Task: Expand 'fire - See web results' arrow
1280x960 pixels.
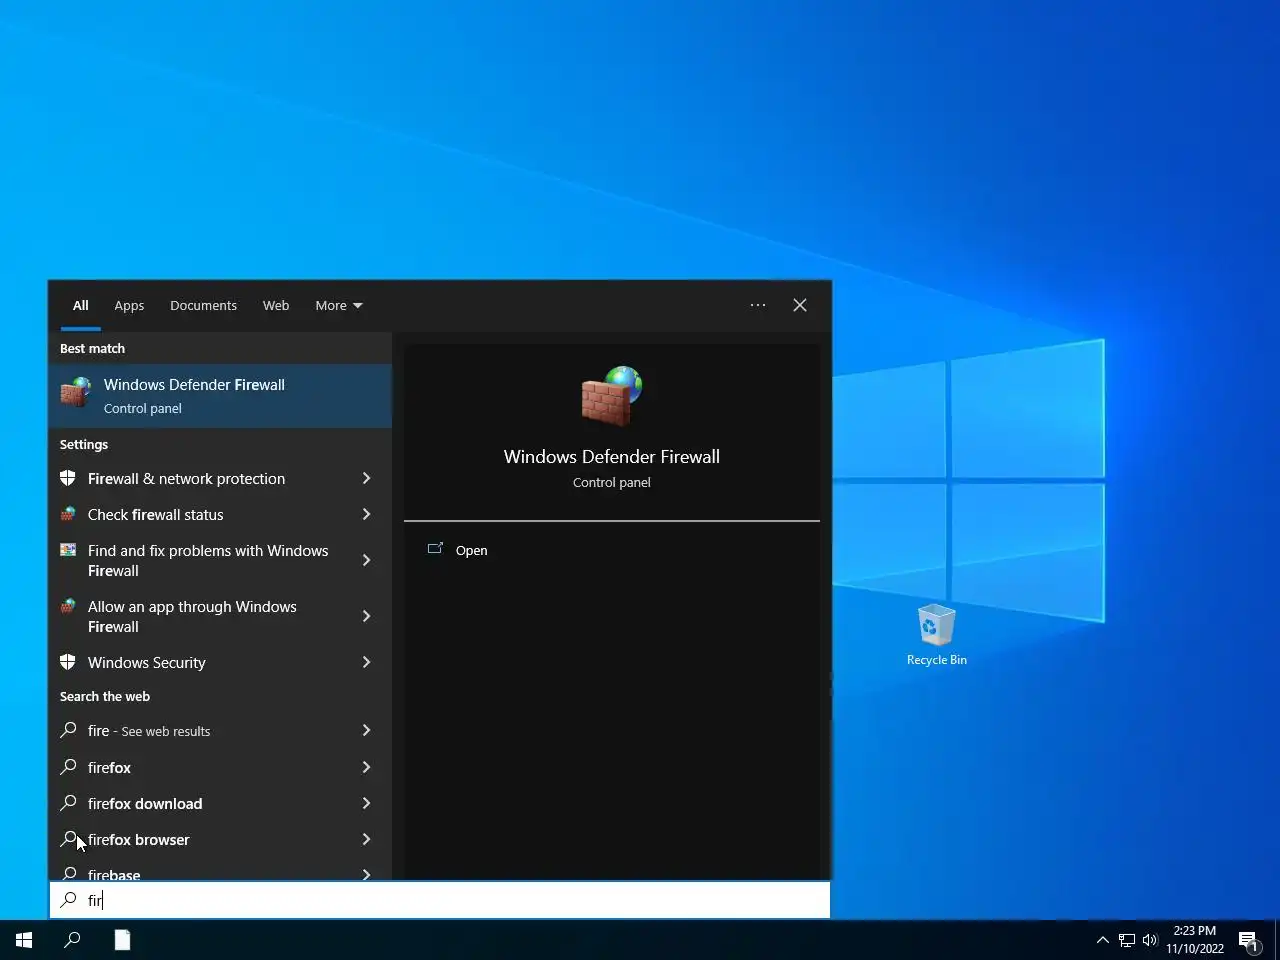Action: point(366,730)
